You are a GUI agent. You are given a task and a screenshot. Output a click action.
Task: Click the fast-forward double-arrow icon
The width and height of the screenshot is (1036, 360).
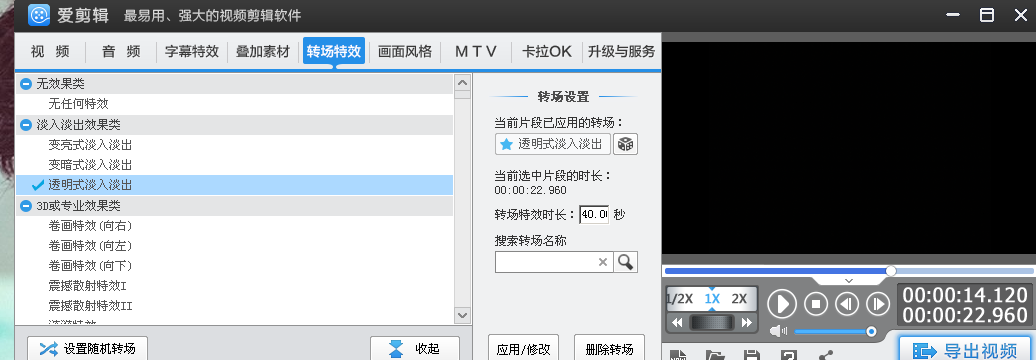(747, 323)
